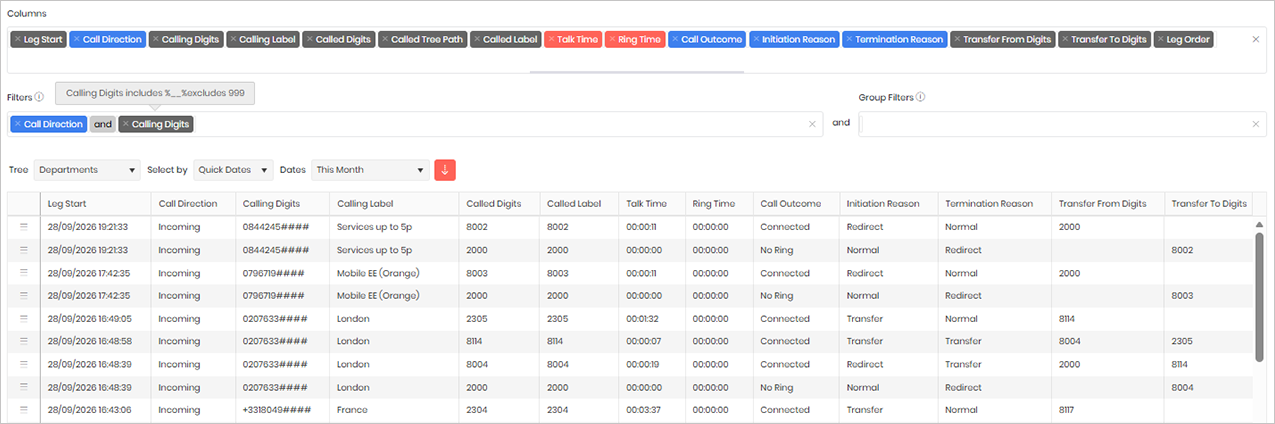Clear the Group Filters field X icon
Screen dimensions: 1275x424
[x=1256, y=124]
